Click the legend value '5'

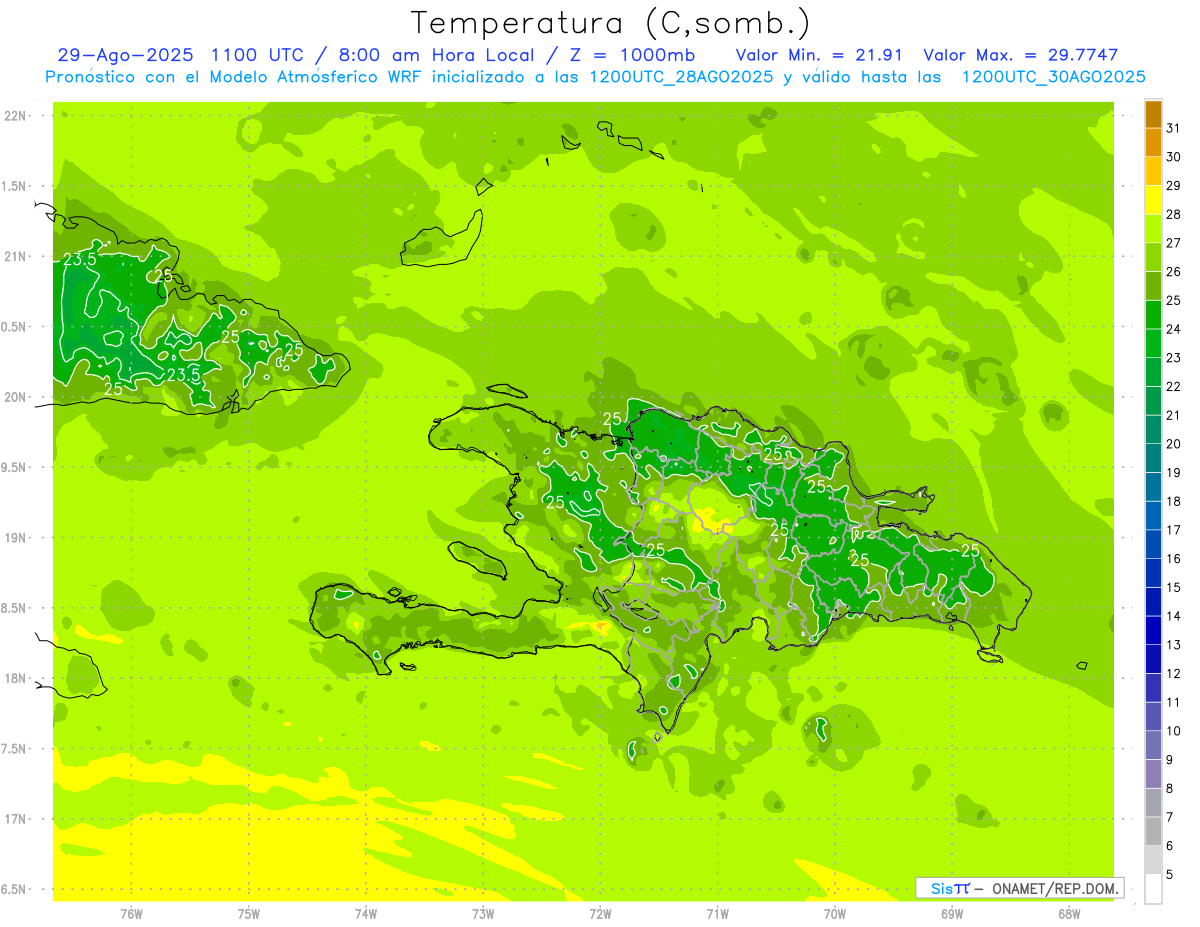1170,874
